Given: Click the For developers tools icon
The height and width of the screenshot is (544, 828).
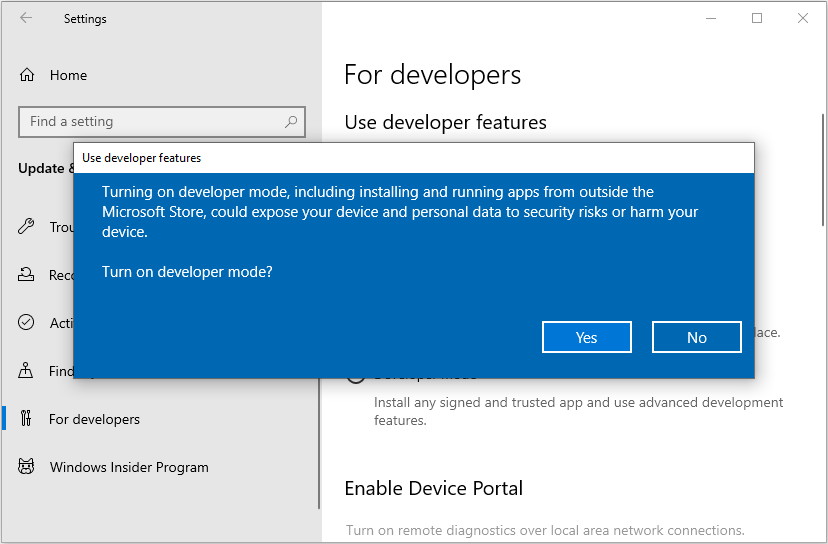Looking at the screenshot, I should pyautogui.click(x=26, y=418).
